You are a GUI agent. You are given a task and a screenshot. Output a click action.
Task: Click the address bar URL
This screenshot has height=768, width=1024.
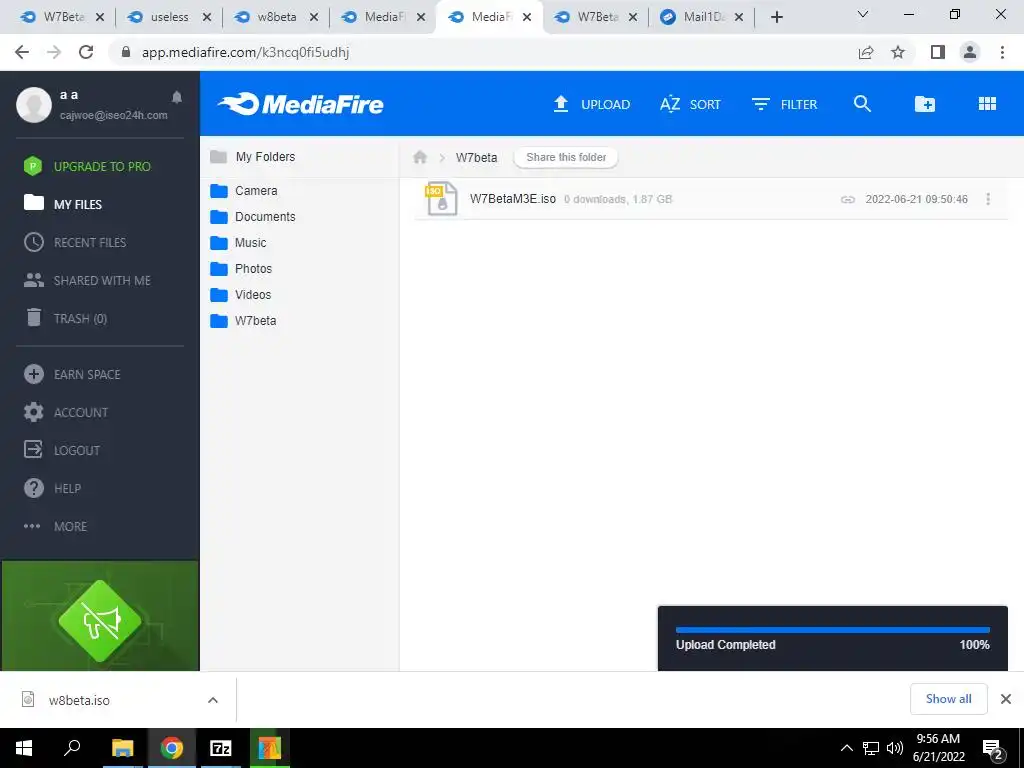(246, 52)
